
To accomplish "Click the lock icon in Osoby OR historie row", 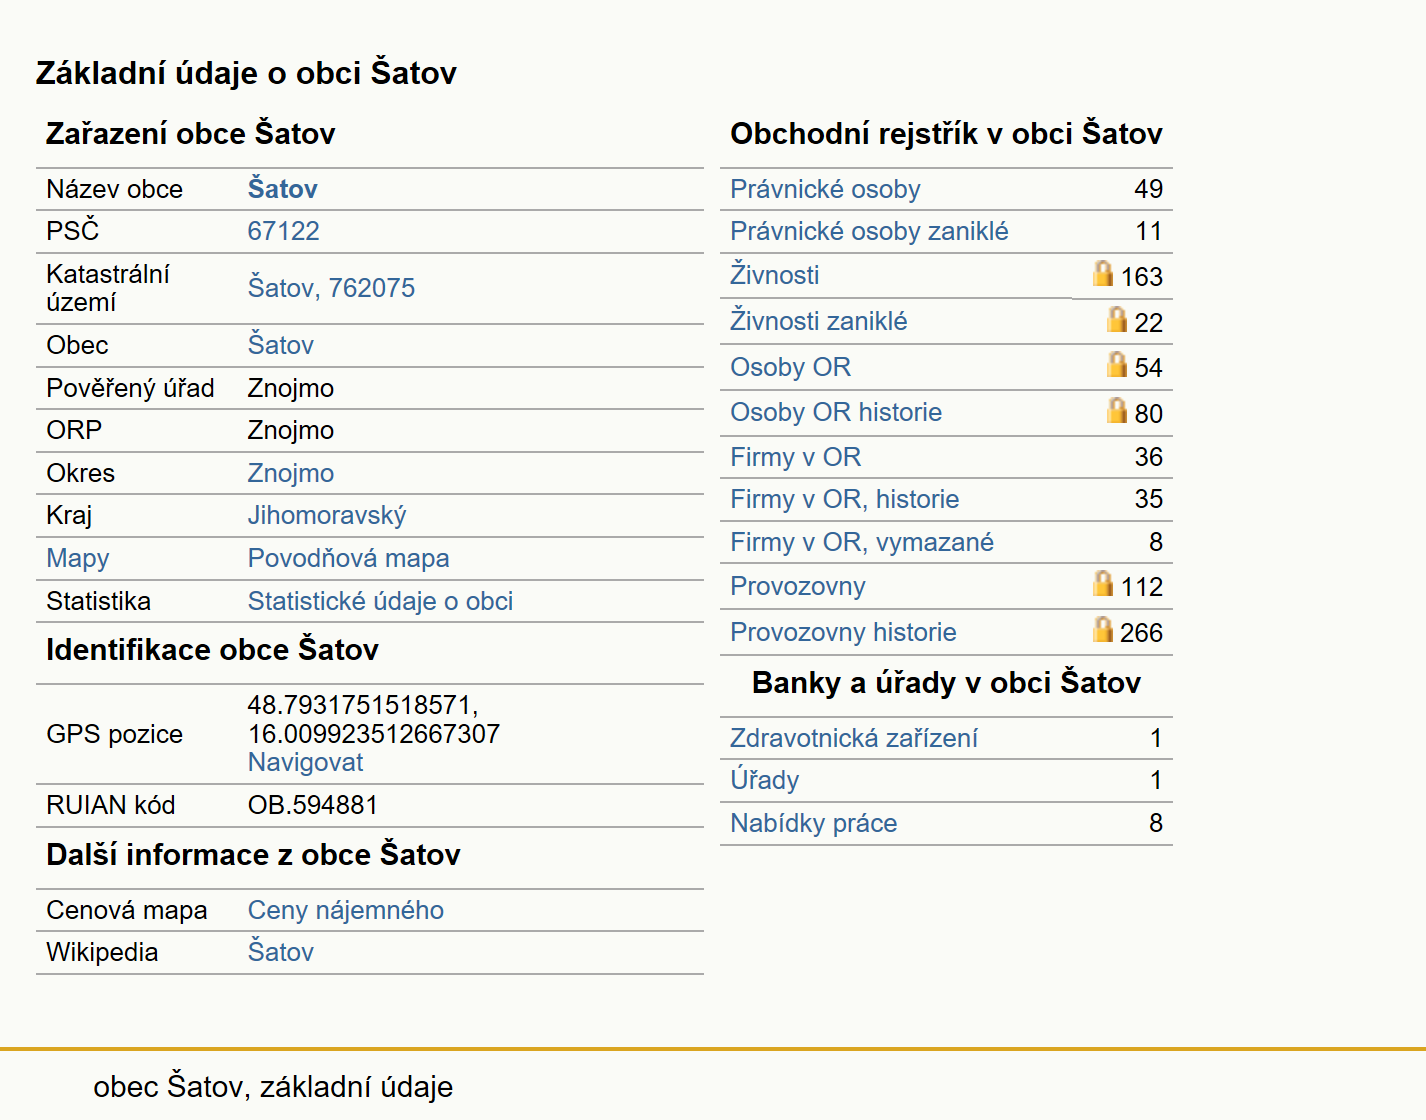I will 1117,410.
